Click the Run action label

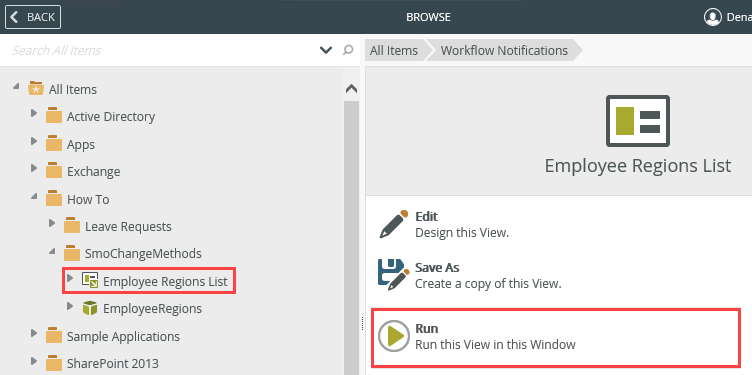(426, 328)
